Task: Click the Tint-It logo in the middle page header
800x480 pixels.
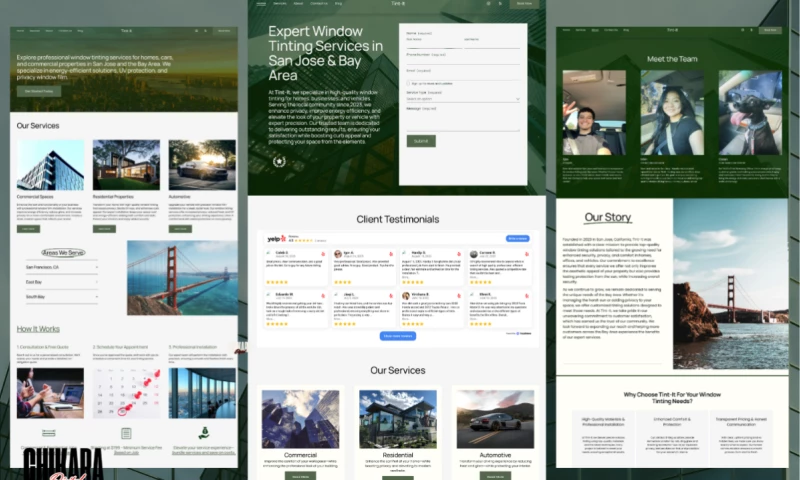Action: pyautogui.click(x=398, y=4)
